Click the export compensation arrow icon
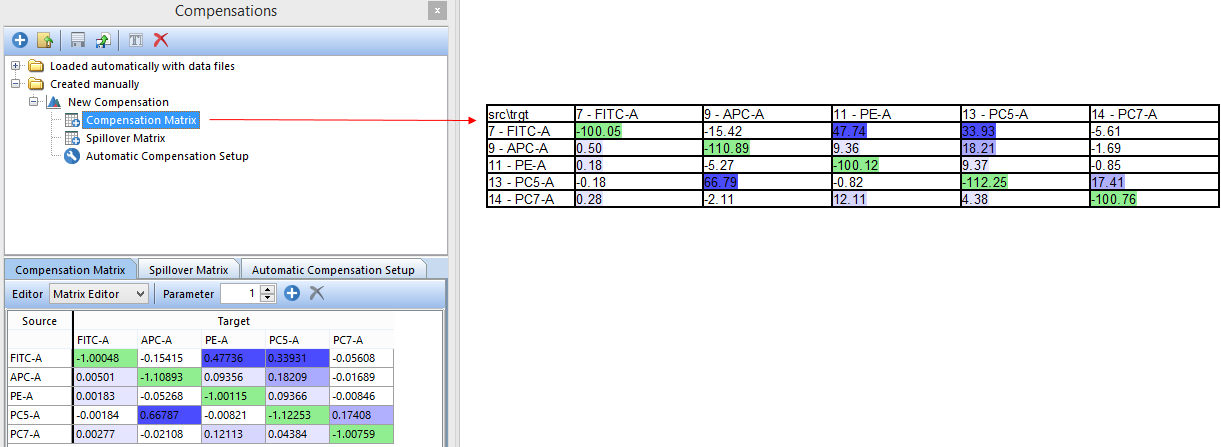 (x=102, y=40)
